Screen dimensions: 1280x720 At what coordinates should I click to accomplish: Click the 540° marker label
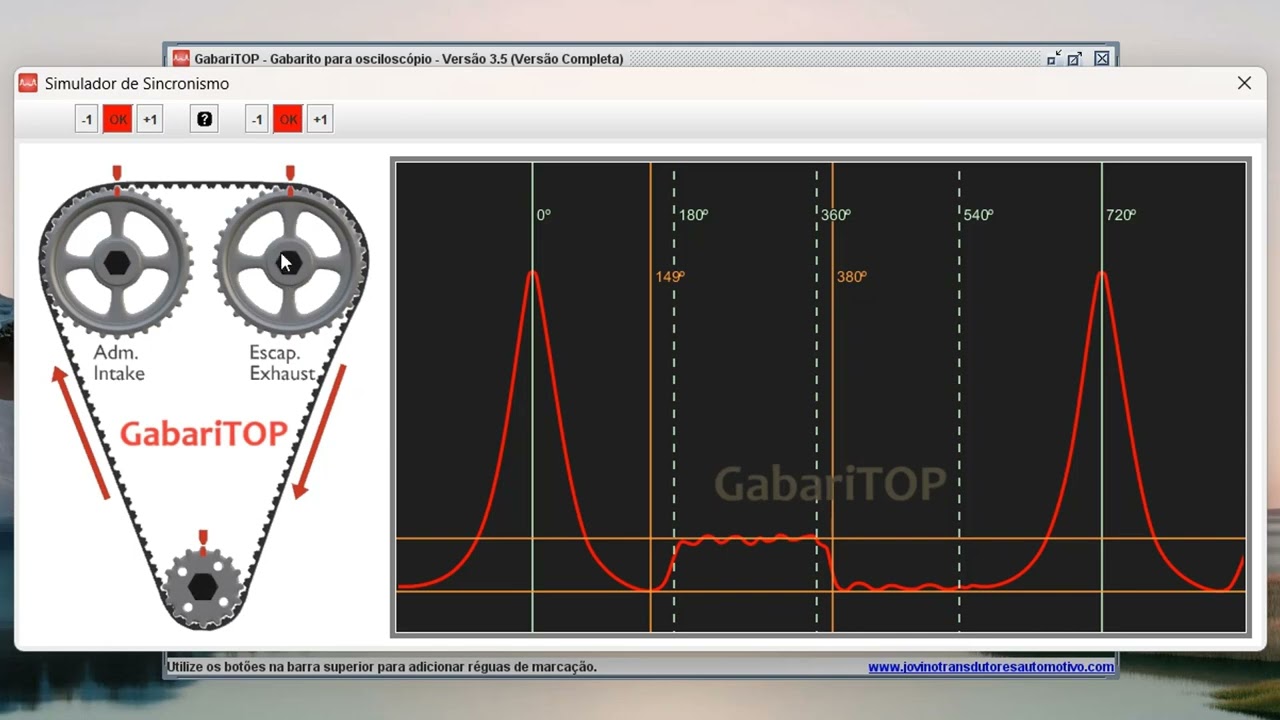pyautogui.click(x=978, y=215)
